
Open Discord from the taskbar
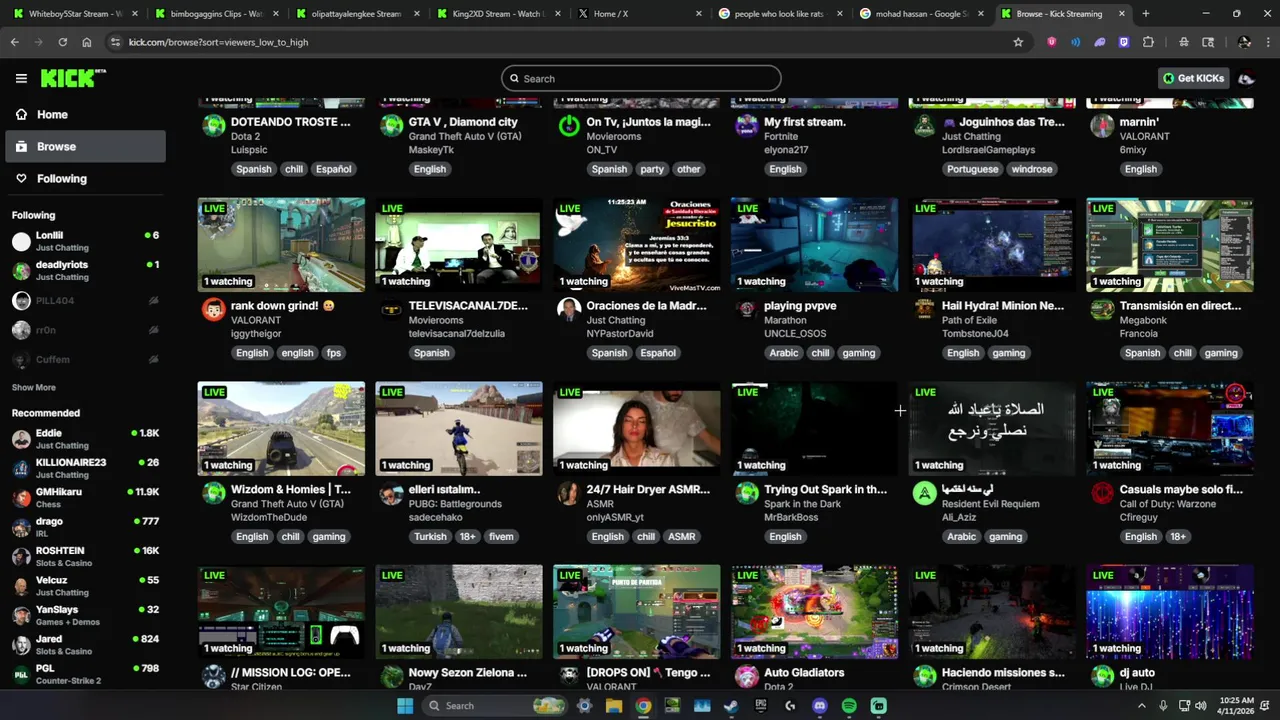(x=820, y=705)
